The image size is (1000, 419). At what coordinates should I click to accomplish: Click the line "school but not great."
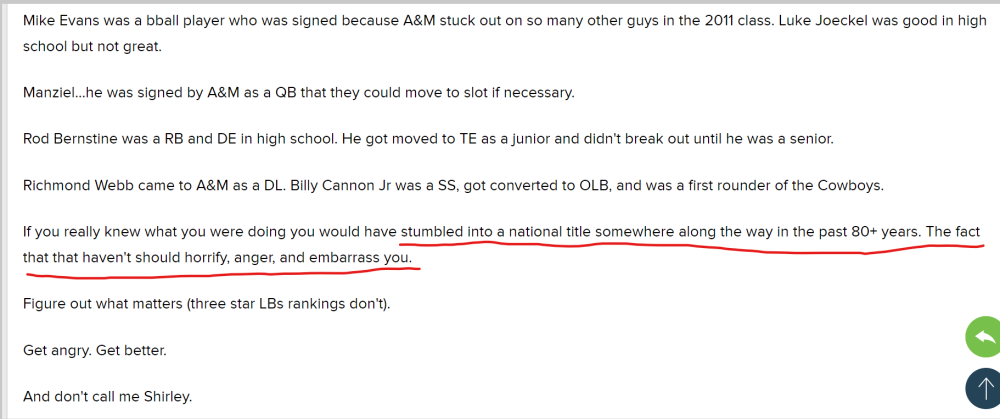(x=92, y=47)
